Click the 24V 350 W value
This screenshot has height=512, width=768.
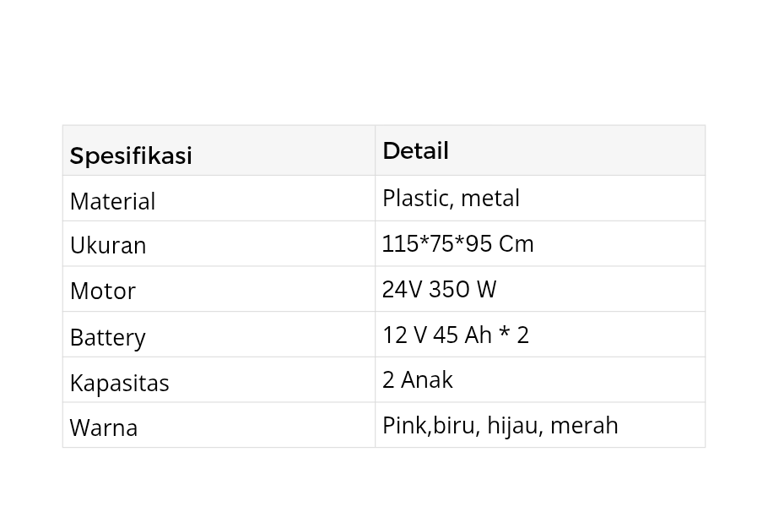(439, 289)
